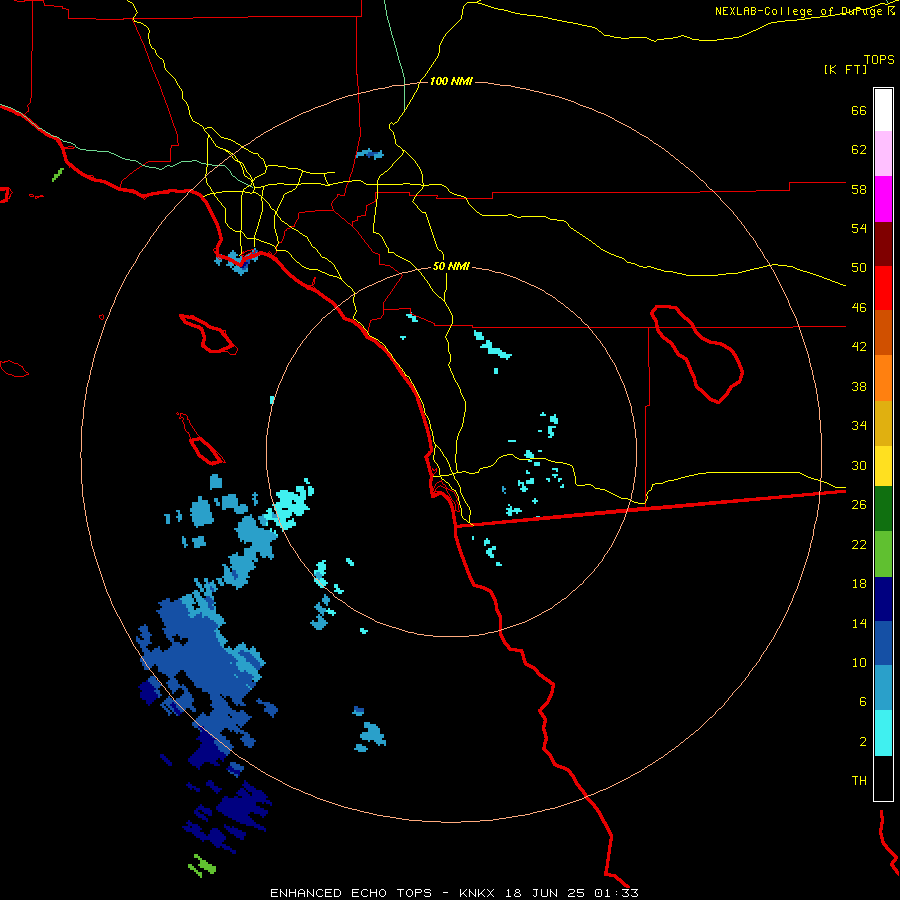Select the bright red legend swatch
900x900 pixels.
tap(883, 288)
